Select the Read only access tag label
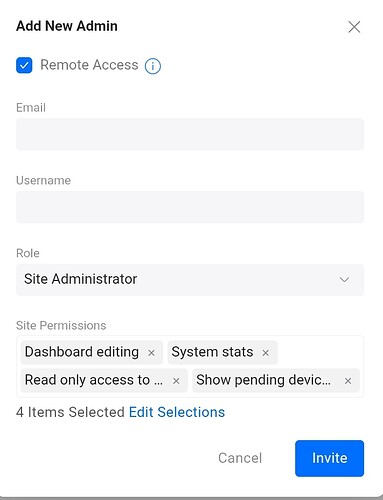Image resolution: width=383 pixels, height=500 pixels. coord(94,380)
